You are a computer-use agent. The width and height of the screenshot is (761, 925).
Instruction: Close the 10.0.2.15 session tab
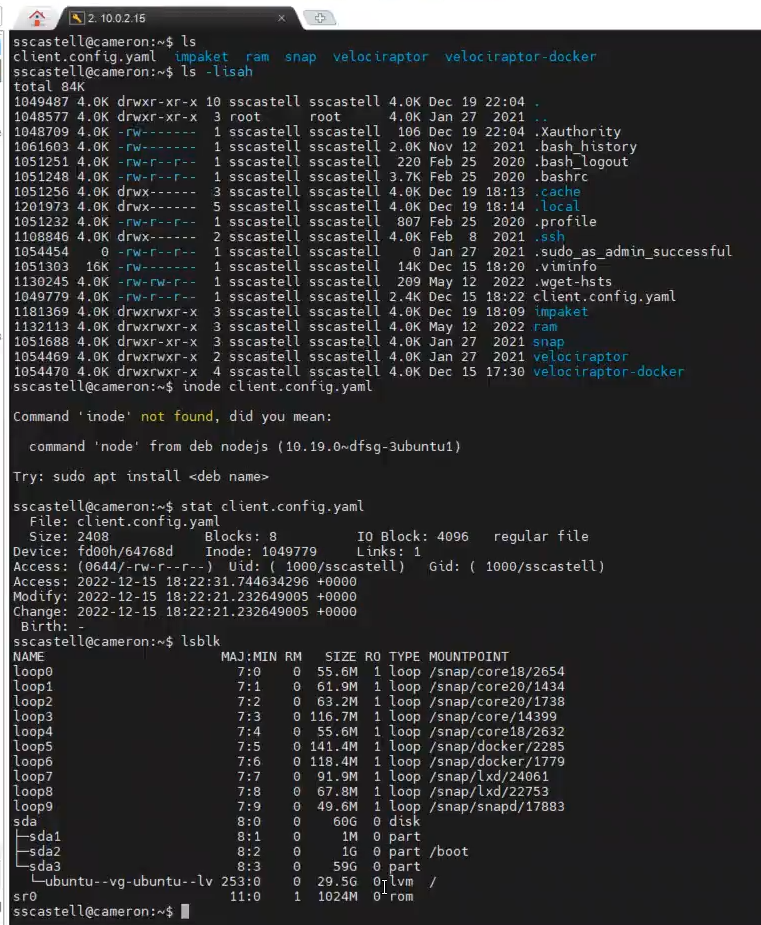coord(281,18)
